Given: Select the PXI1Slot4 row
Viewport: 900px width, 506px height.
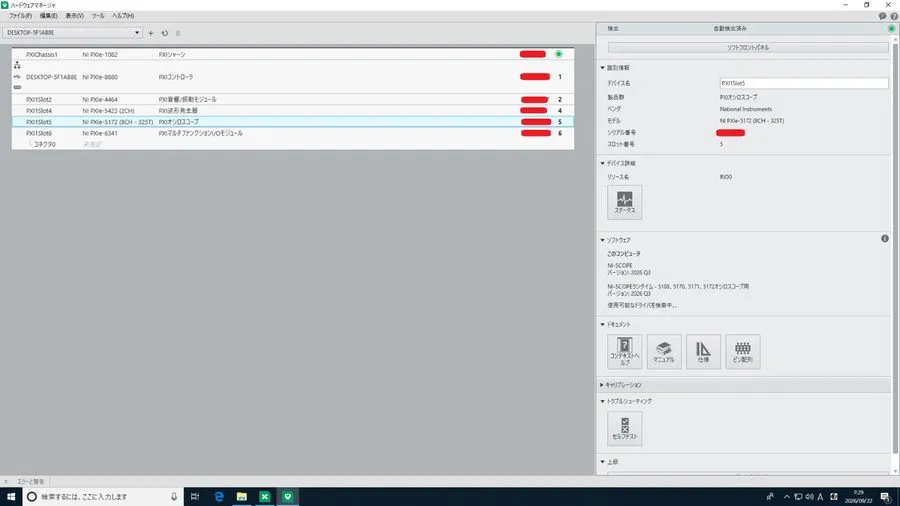Looking at the screenshot, I should pyautogui.click(x=293, y=111).
